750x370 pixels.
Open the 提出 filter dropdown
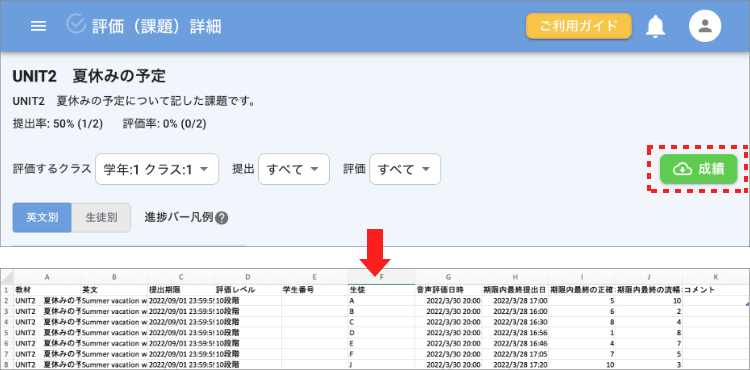click(294, 169)
